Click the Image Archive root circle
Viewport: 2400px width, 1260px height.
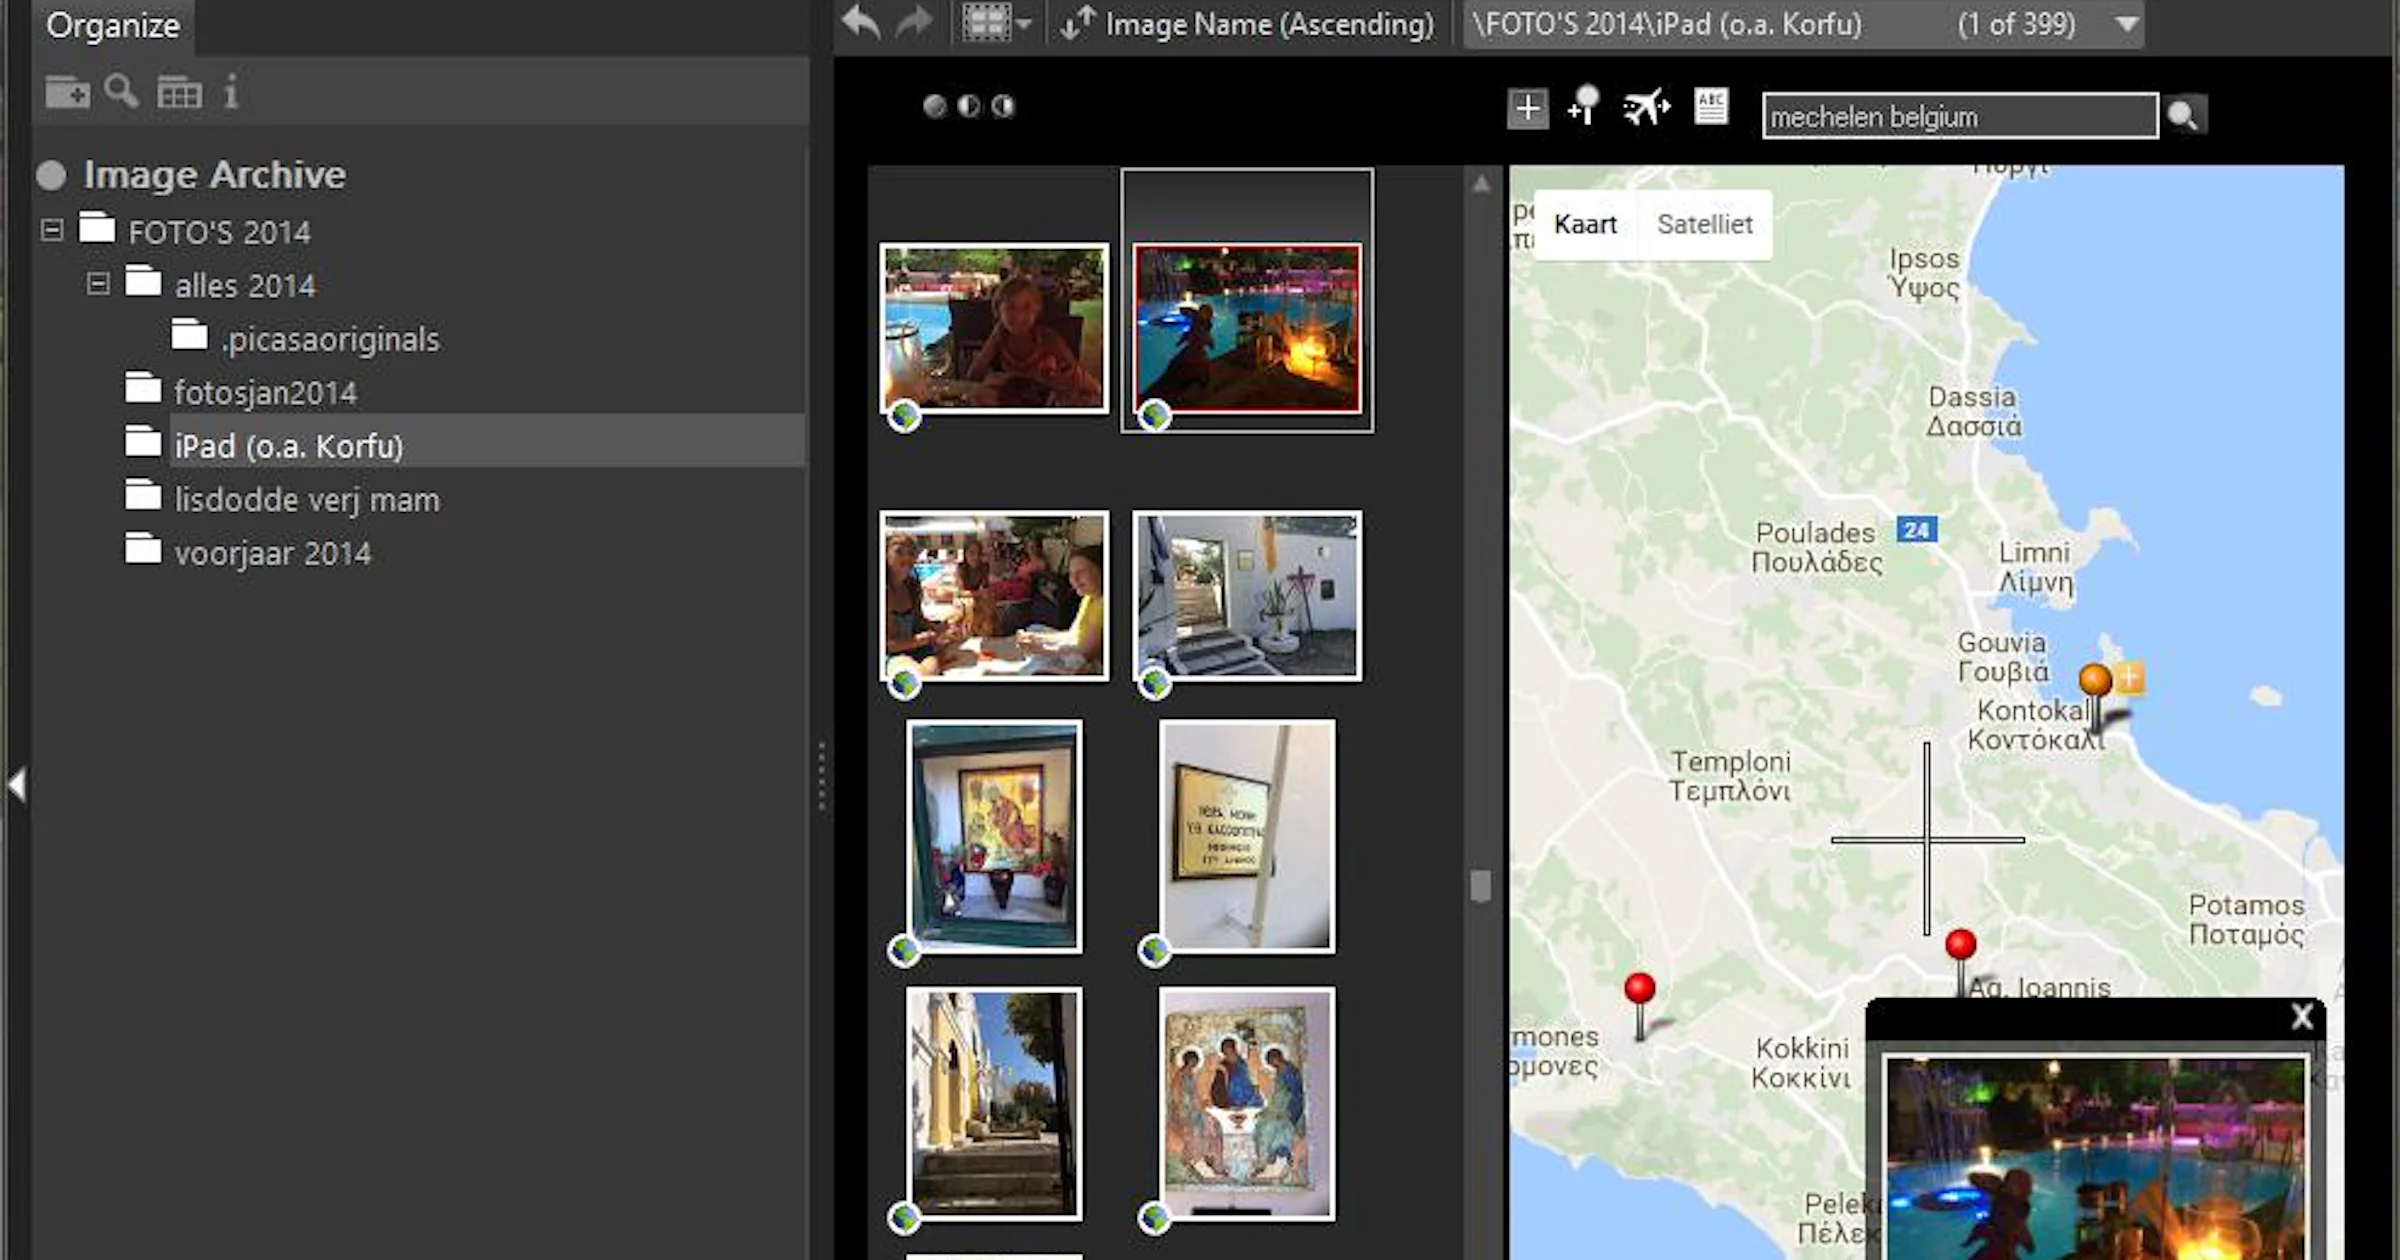(x=51, y=175)
